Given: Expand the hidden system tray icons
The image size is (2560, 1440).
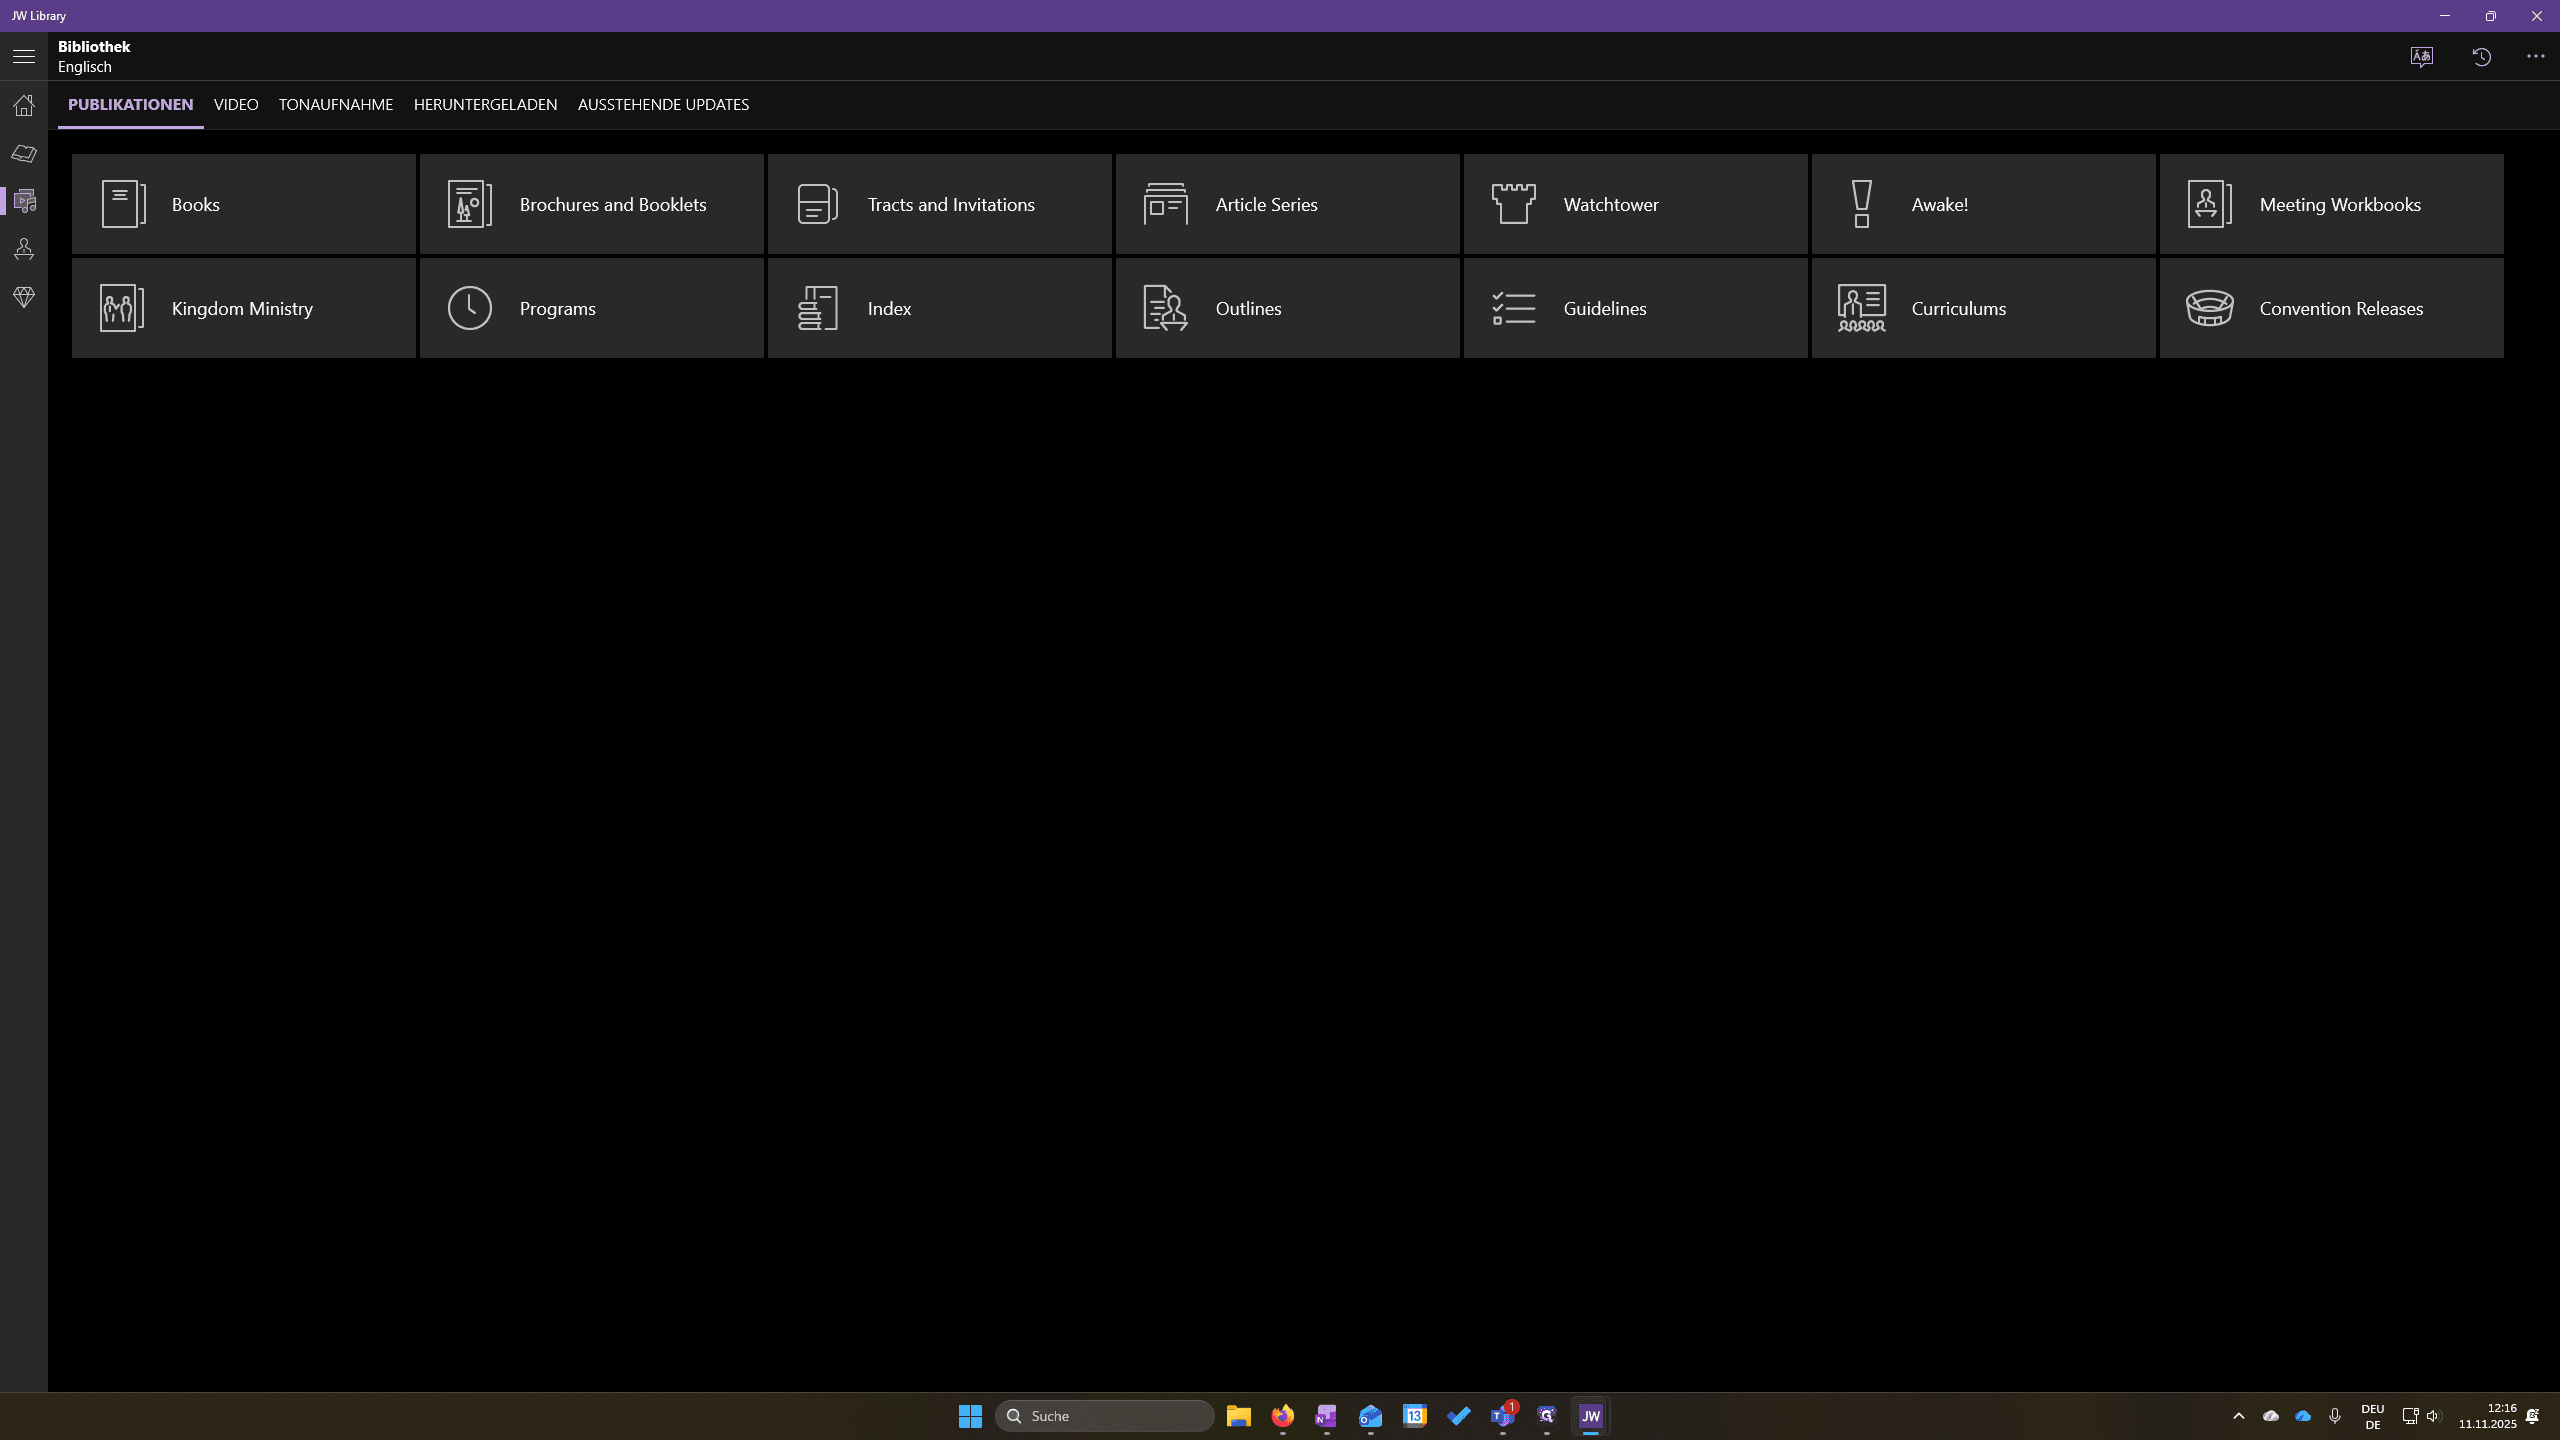Looking at the screenshot, I should click(2239, 1416).
